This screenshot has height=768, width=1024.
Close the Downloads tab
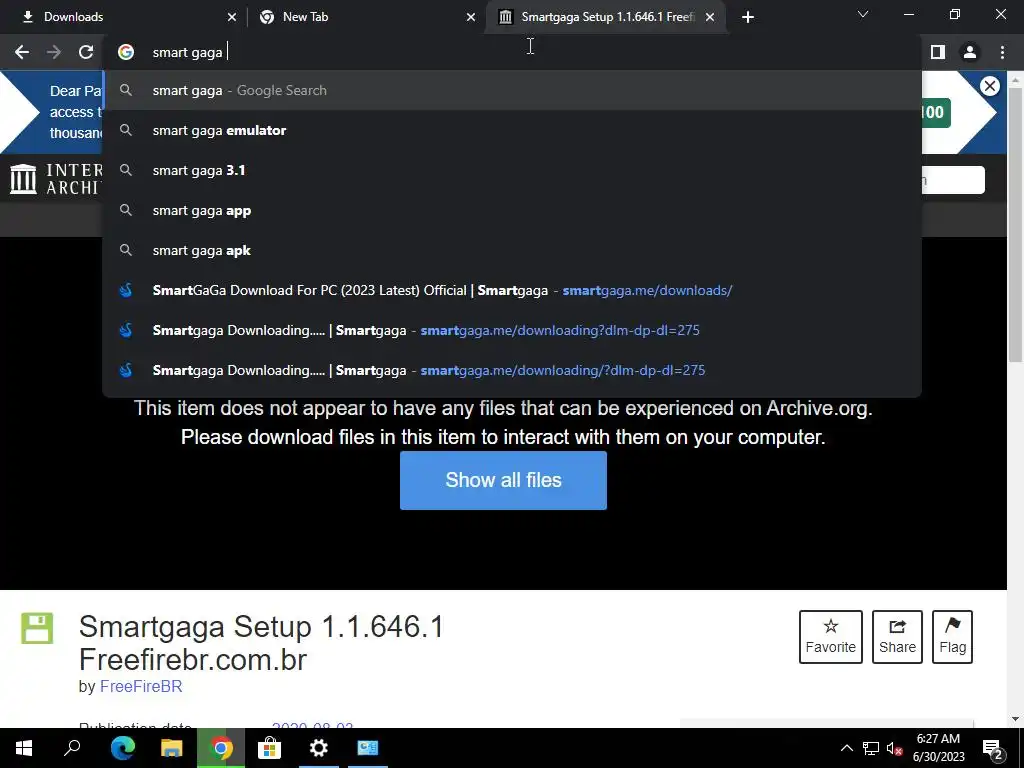(232, 17)
